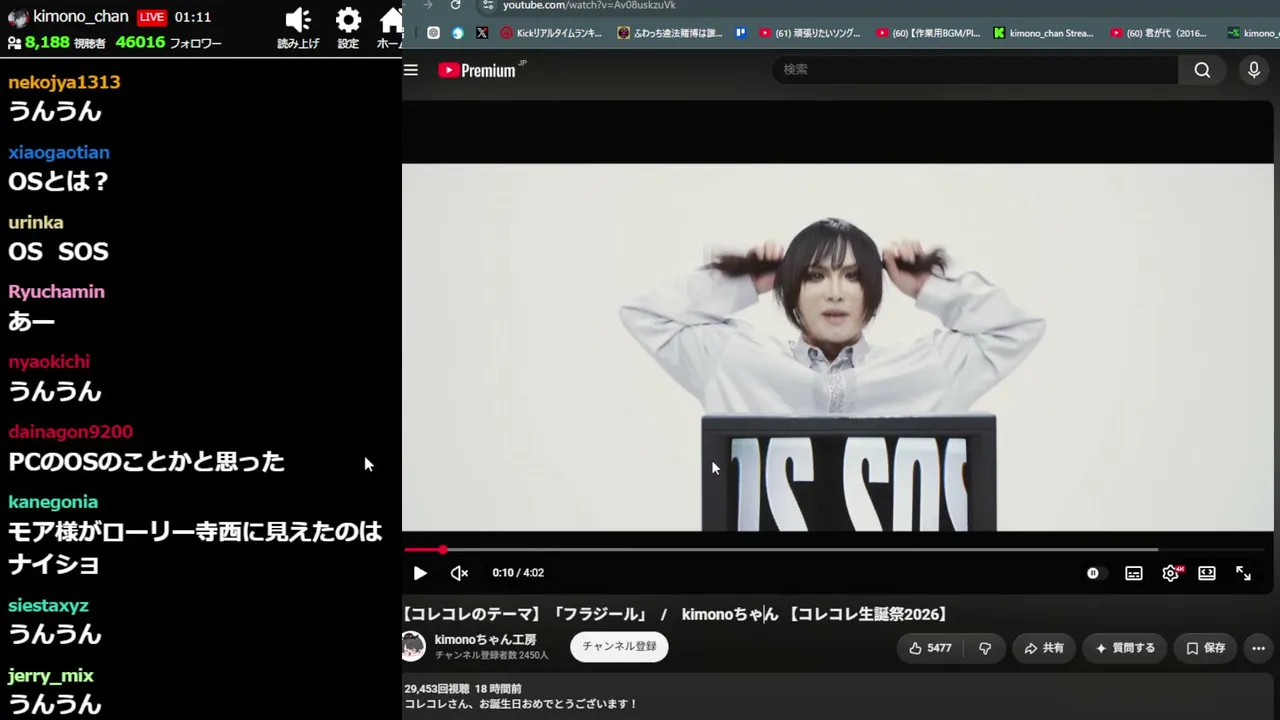Open 設定 gear in chat panel
1280x720 pixels.
coord(348,20)
